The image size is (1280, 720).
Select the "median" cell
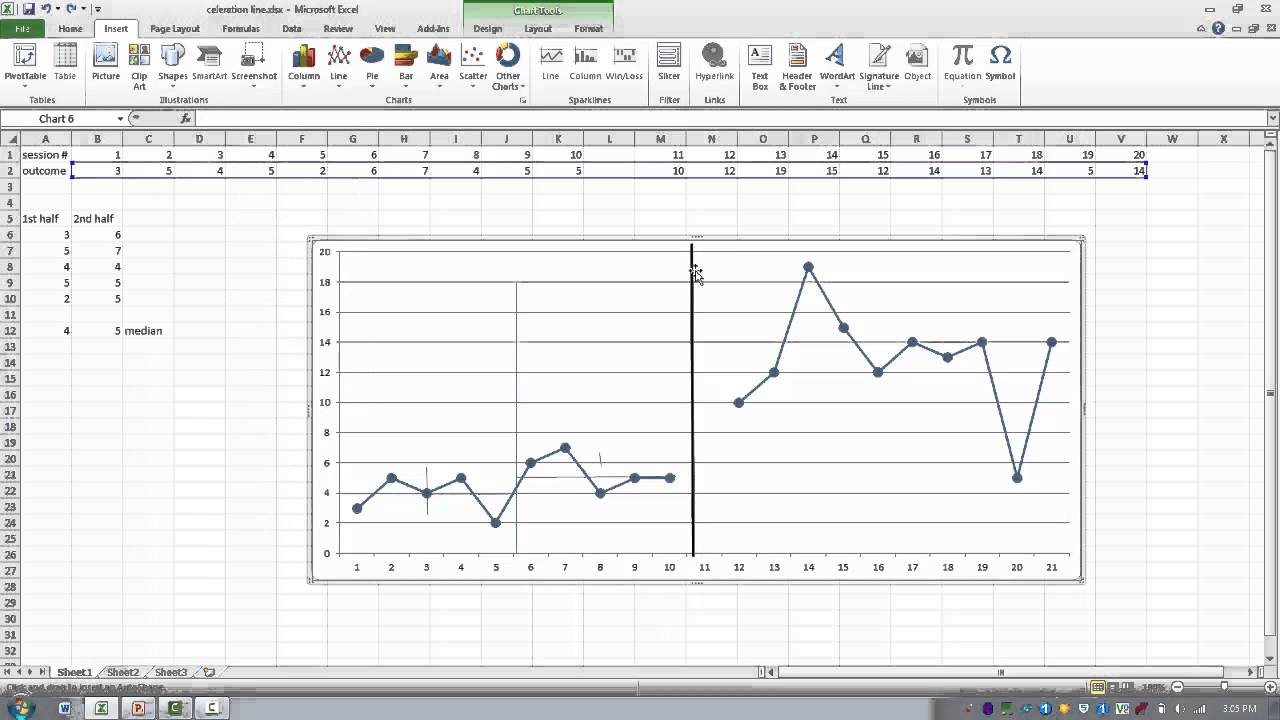(148, 331)
